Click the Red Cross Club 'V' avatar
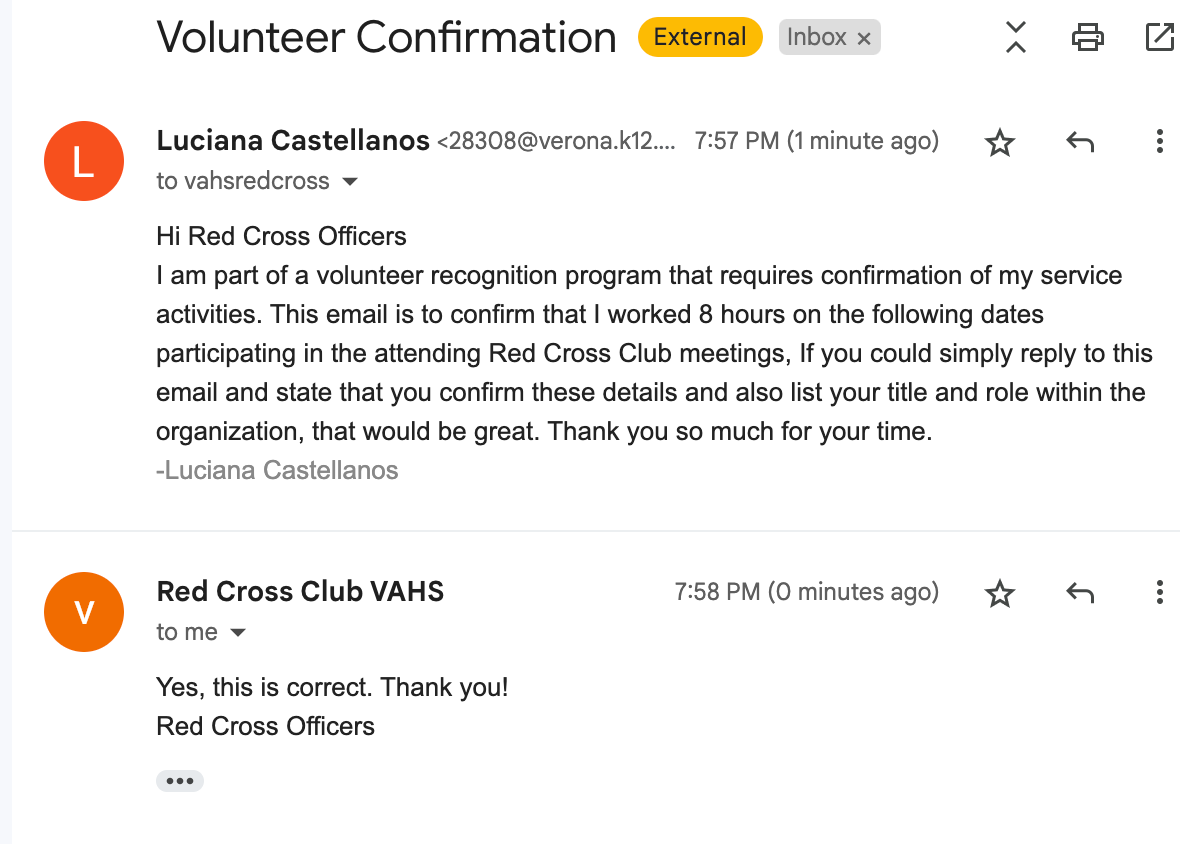Viewport: 1194px width, 844px height. (84, 611)
